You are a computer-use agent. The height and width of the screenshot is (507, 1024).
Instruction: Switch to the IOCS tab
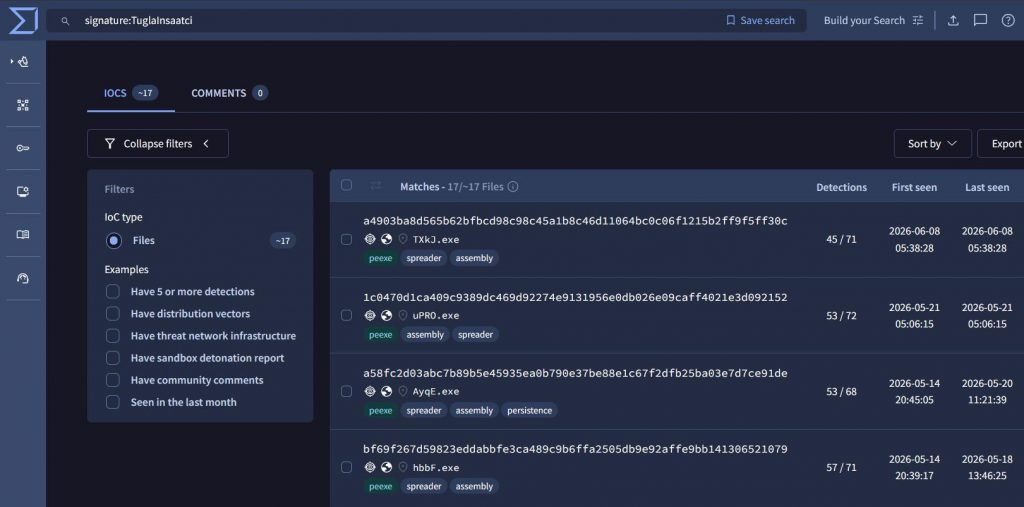(131, 93)
